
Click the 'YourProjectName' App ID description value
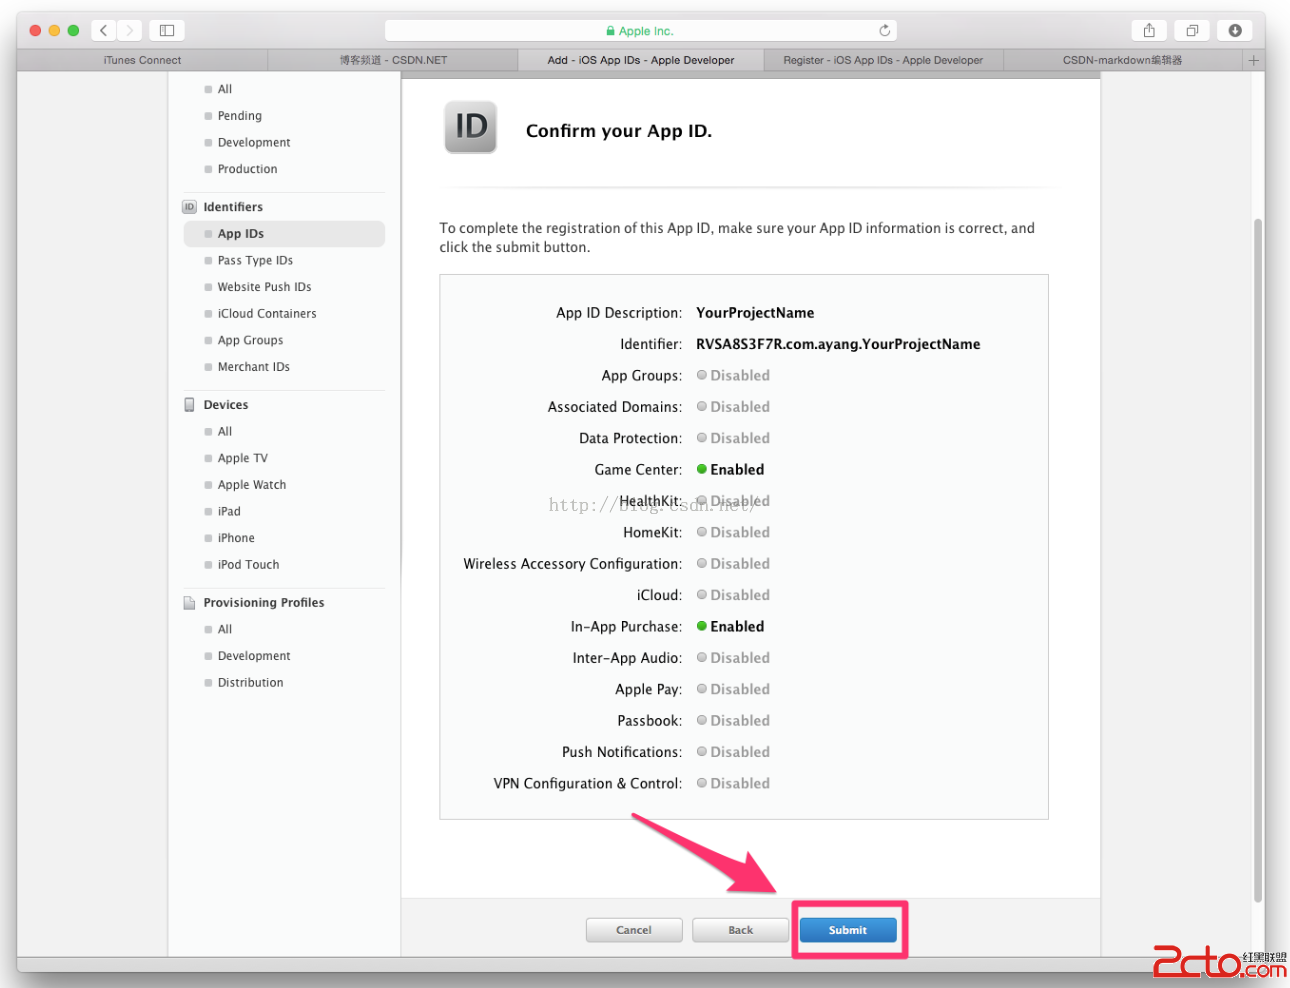click(755, 313)
